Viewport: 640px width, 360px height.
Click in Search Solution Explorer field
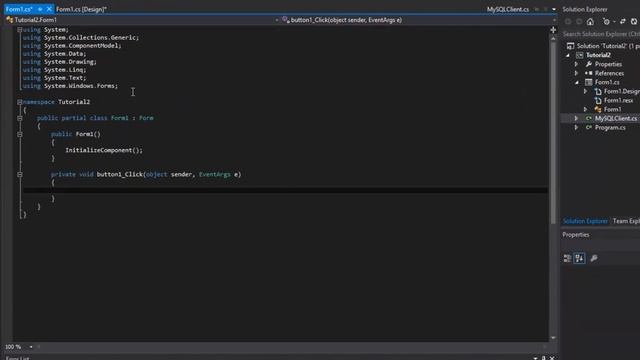coord(601,34)
